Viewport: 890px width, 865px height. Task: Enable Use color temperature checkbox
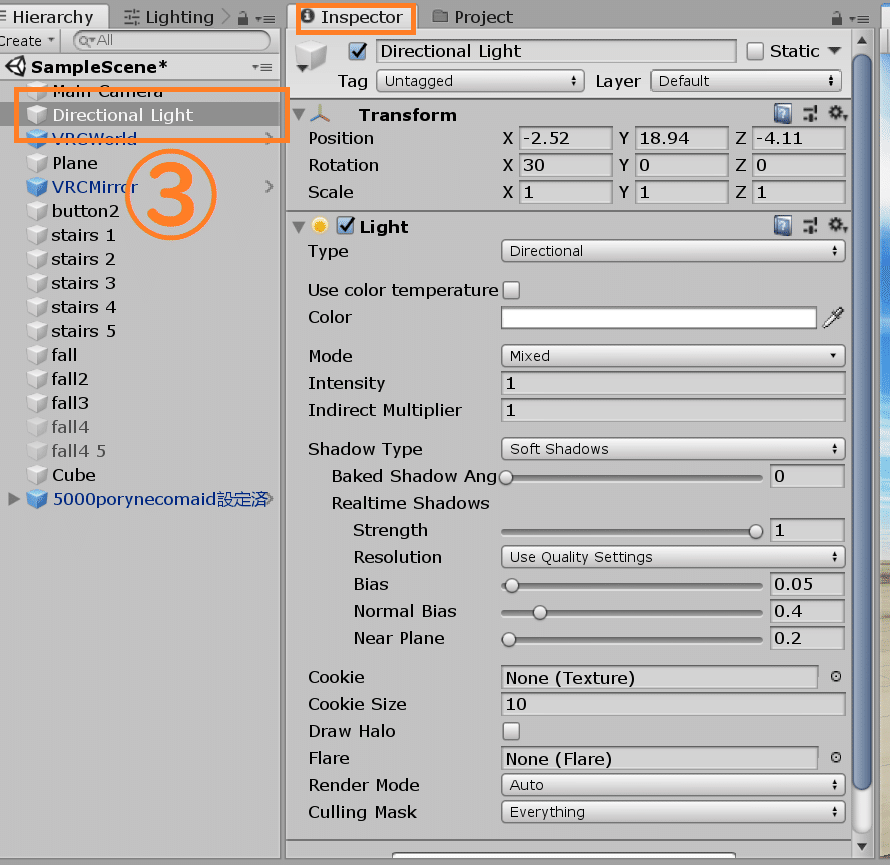pyautogui.click(x=511, y=290)
